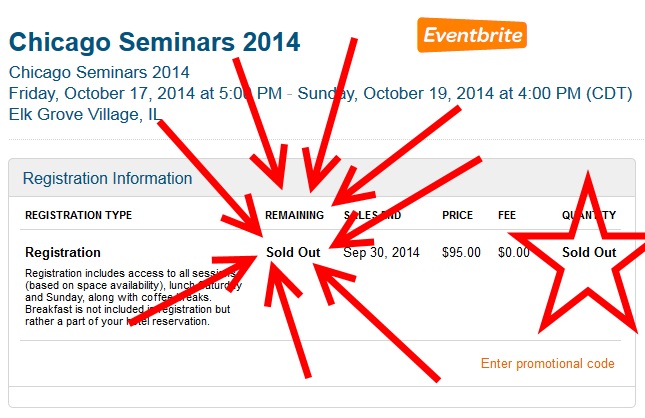Click Sold Out under the Remaining column
This screenshot has height=418, width=645.
tap(293, 252)
